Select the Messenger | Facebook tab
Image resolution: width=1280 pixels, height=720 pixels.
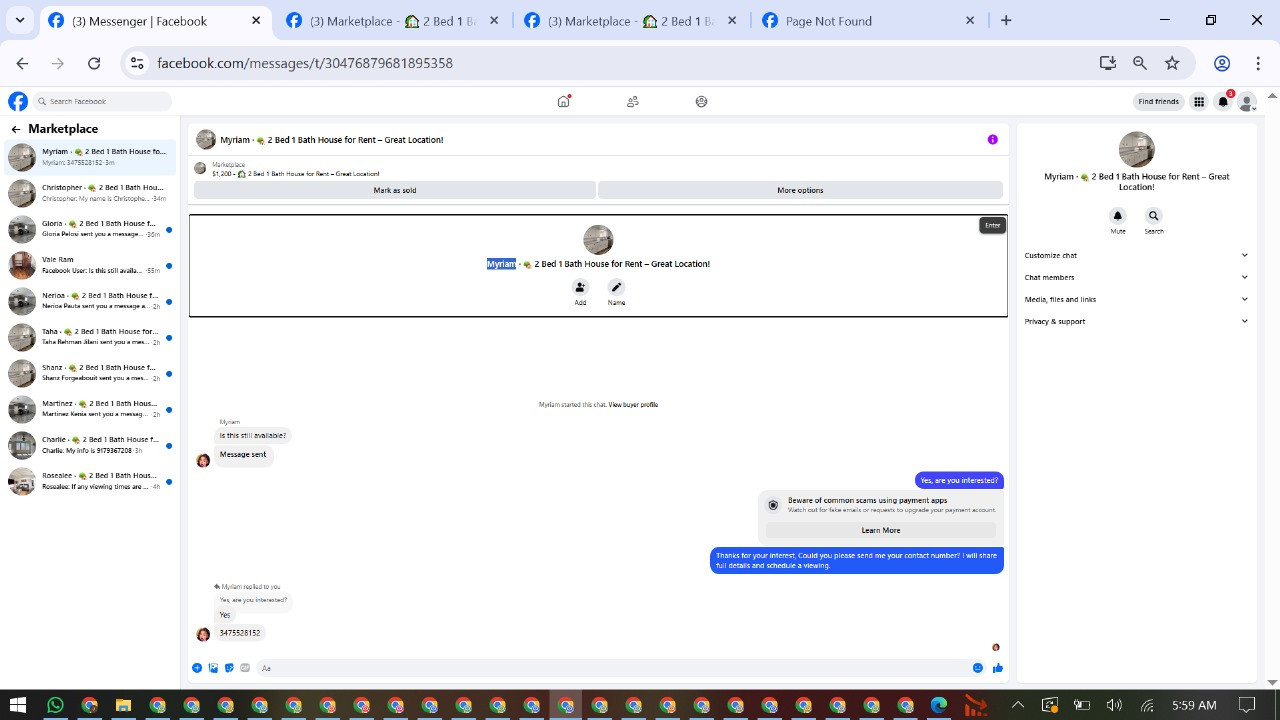pyautogui.click(x=155, y=20)
